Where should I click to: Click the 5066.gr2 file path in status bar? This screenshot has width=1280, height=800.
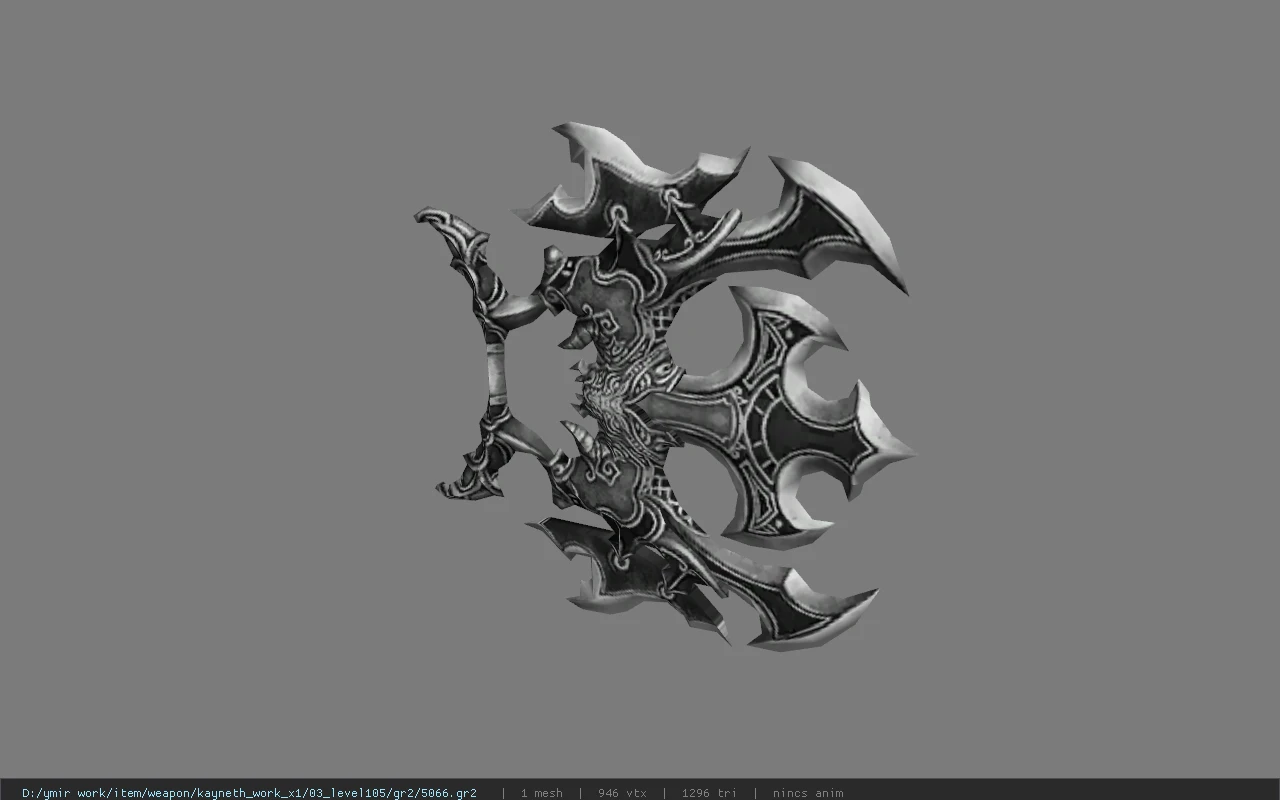(x=249, y=793)
